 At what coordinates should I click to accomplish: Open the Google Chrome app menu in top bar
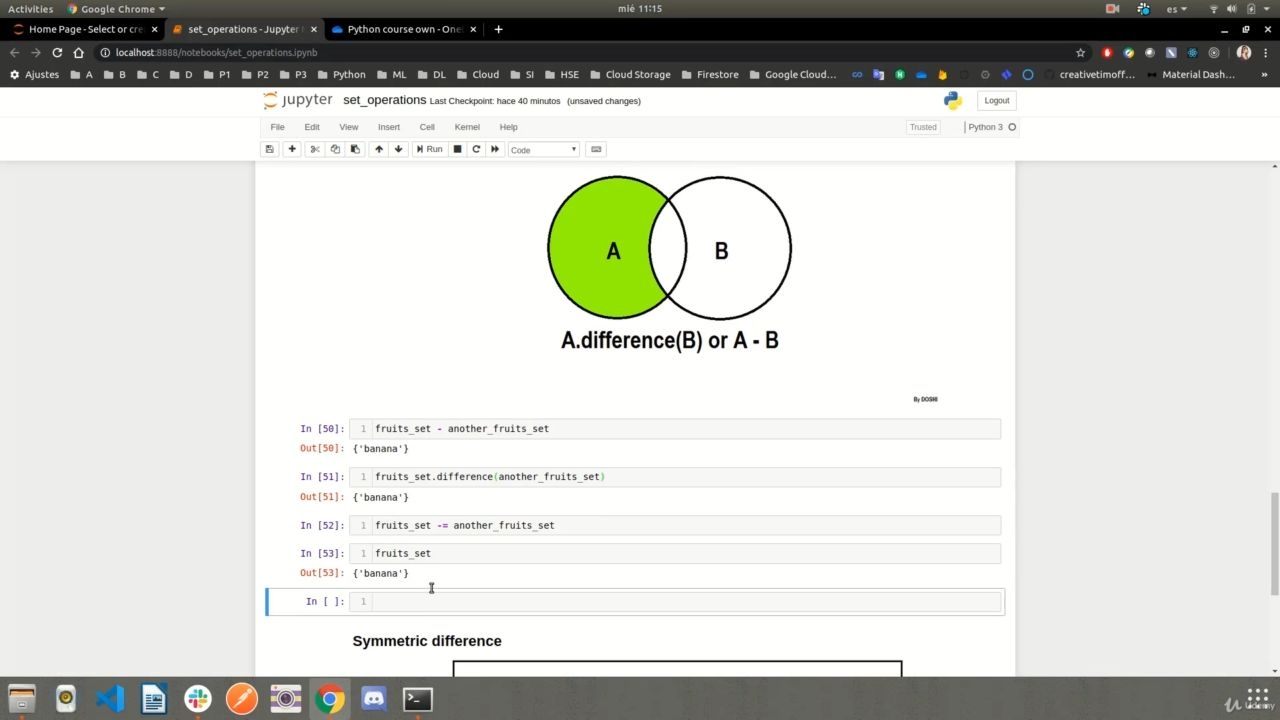click(116, 9)
